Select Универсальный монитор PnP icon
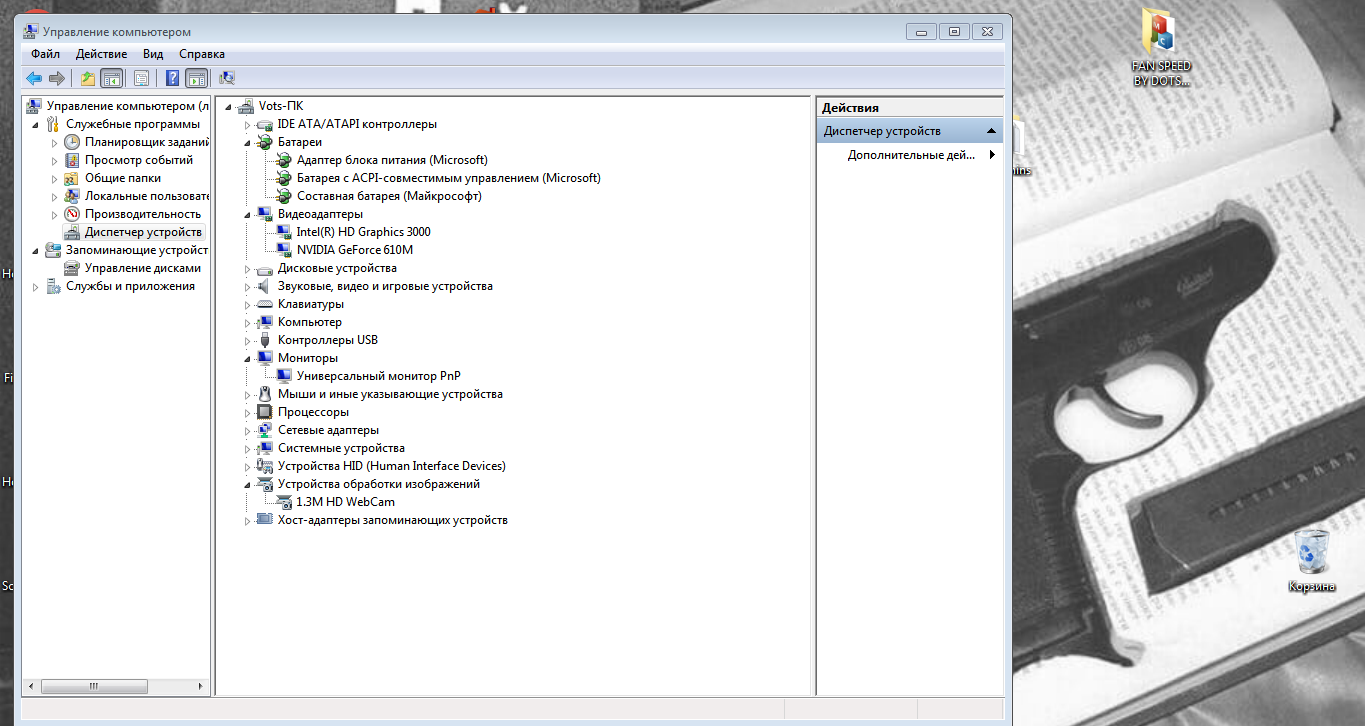The height and width of the screenshot is (726, 1365). 283,376
